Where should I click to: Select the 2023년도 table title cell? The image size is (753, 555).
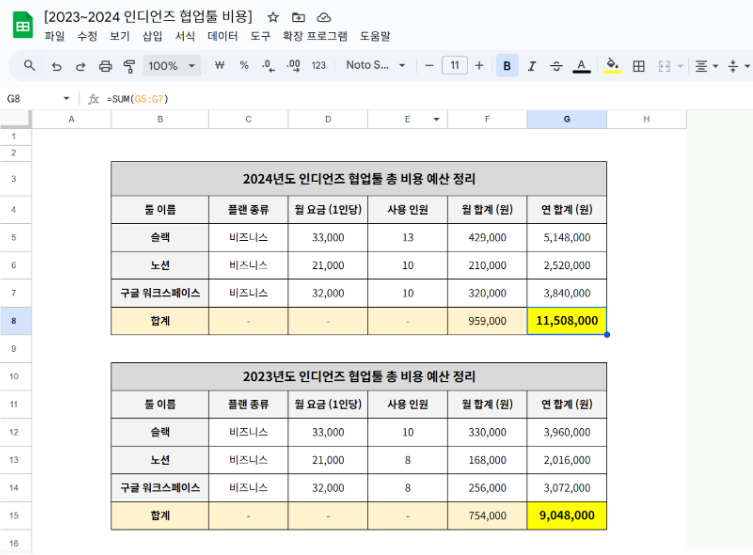click(359, 376)
